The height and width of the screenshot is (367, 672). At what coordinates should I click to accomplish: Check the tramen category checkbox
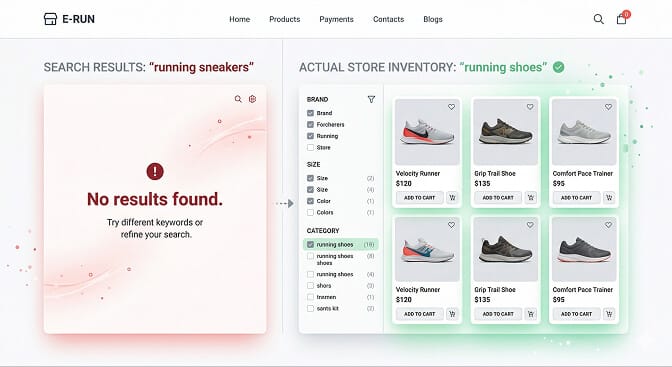click(310, 297)
